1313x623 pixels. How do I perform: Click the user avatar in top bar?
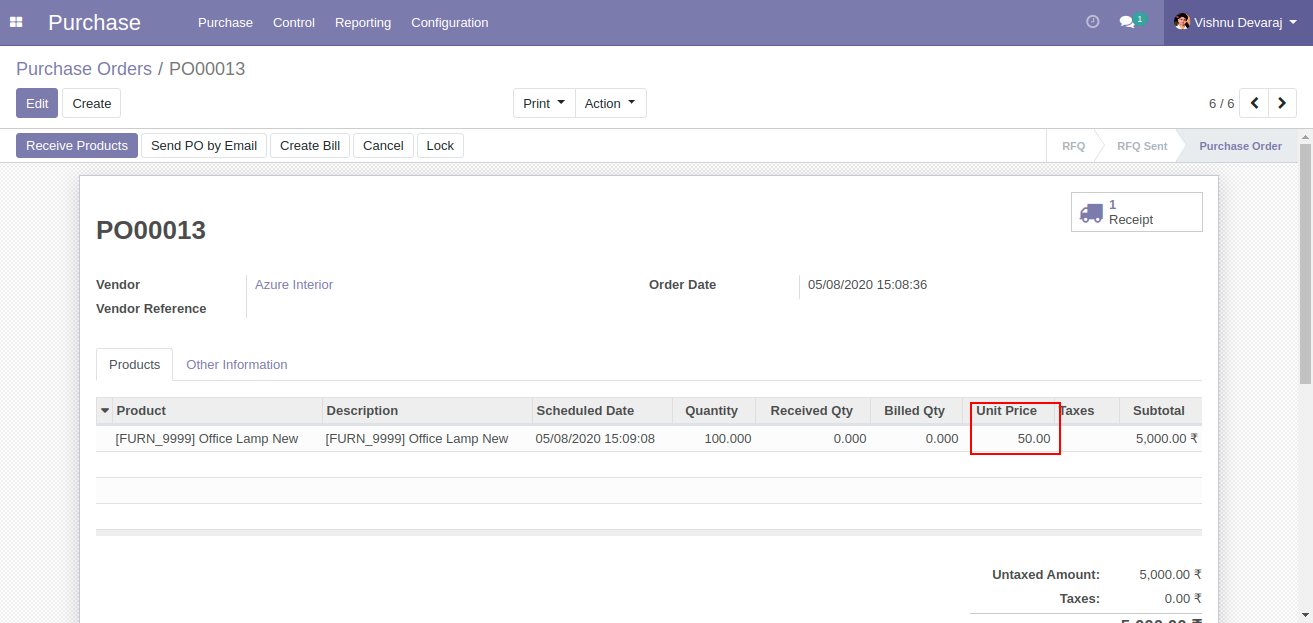[1182, 21]
